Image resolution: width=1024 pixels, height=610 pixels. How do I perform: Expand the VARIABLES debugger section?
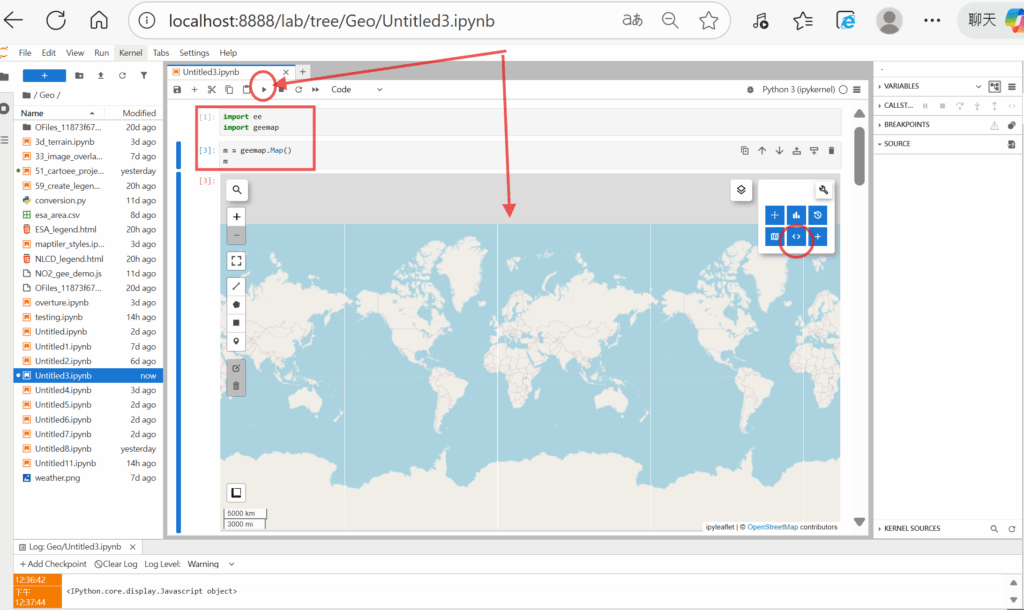pos(900,86)
